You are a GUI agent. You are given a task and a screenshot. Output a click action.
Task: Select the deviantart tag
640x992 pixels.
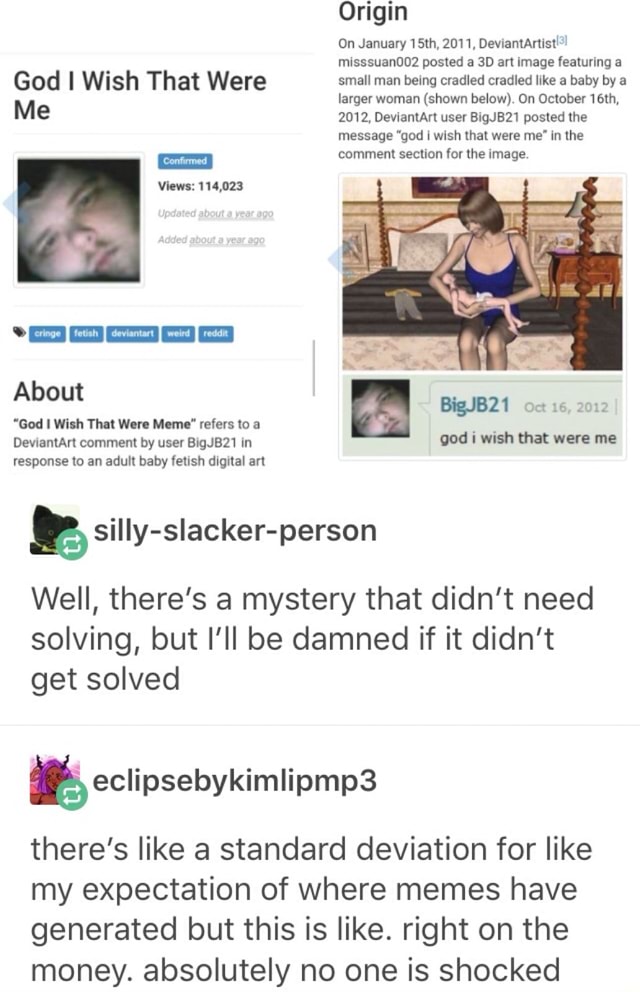point(133,333)
